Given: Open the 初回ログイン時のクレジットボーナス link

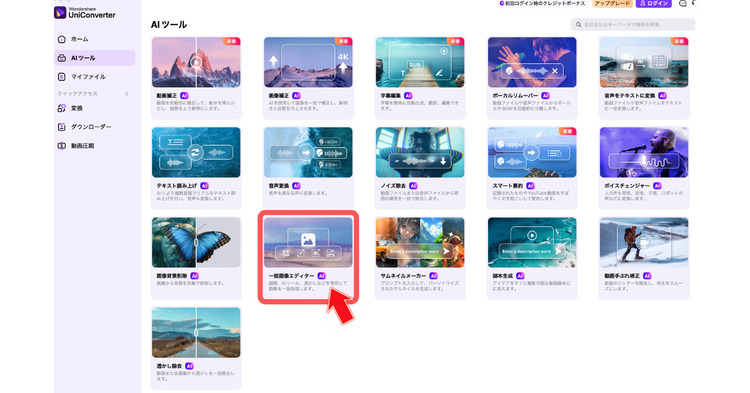Looking at the screenshot, I should pyautogui.click(x=542, y=3).
